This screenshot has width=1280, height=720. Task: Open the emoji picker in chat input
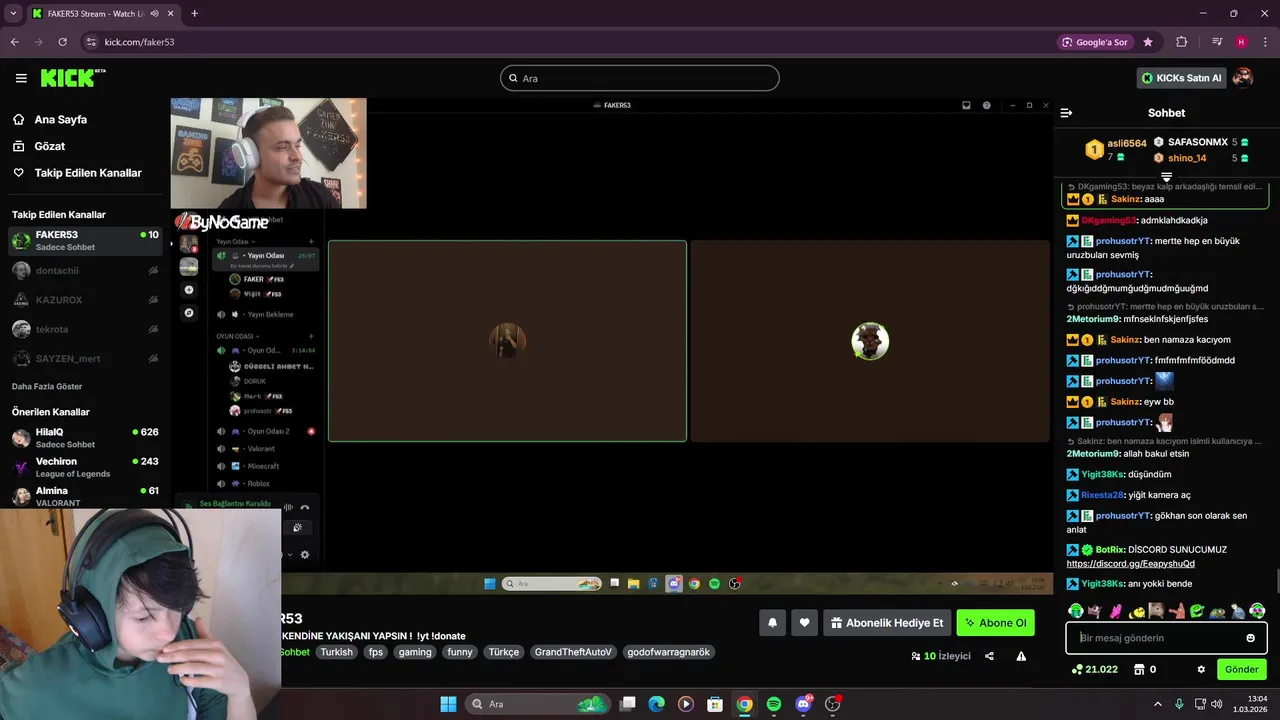[x=1250, y=638]
